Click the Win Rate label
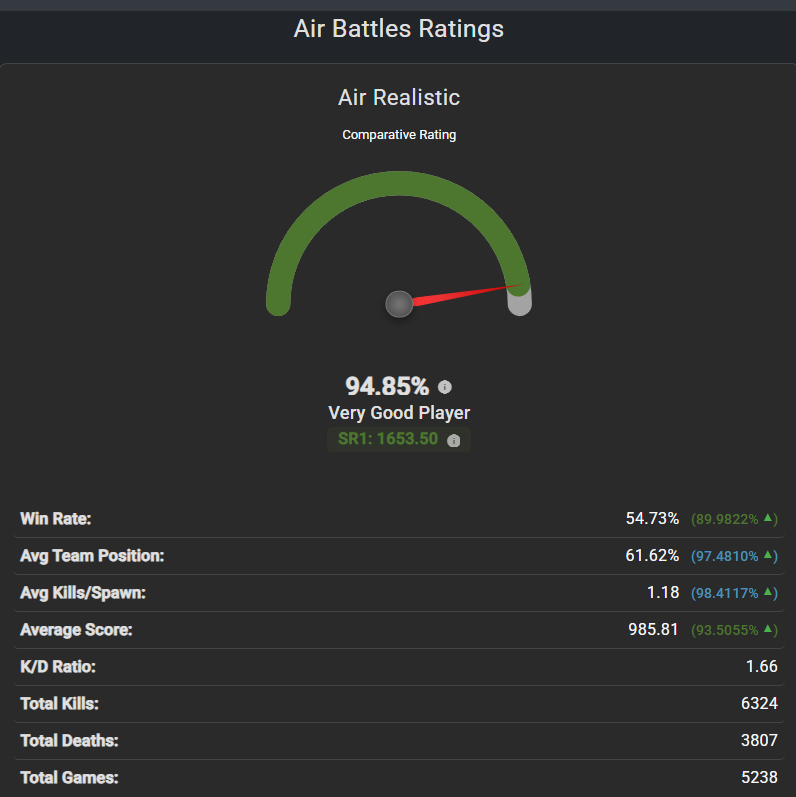 coord(55,519)
